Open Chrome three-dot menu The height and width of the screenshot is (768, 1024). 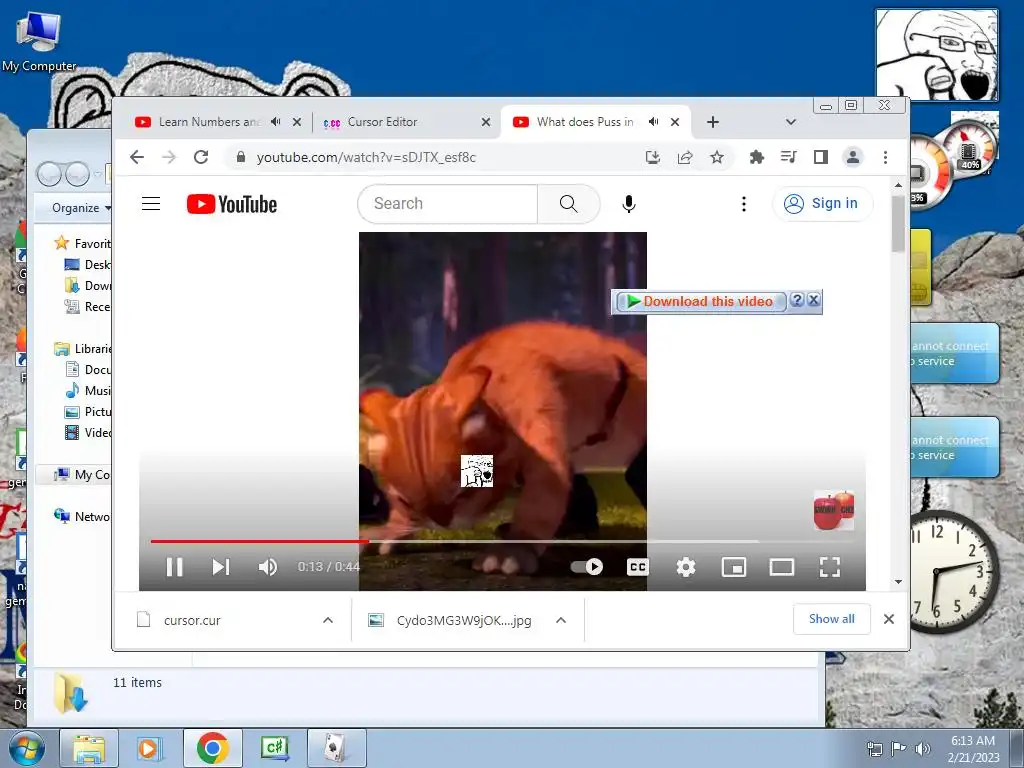coord(886,157)
